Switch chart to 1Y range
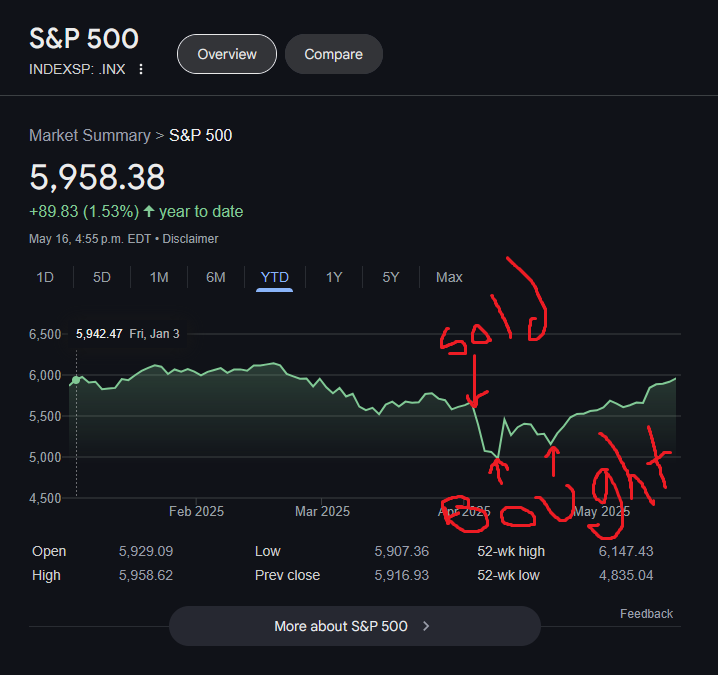Screen dimensions: 718x675 pos(334,277)
